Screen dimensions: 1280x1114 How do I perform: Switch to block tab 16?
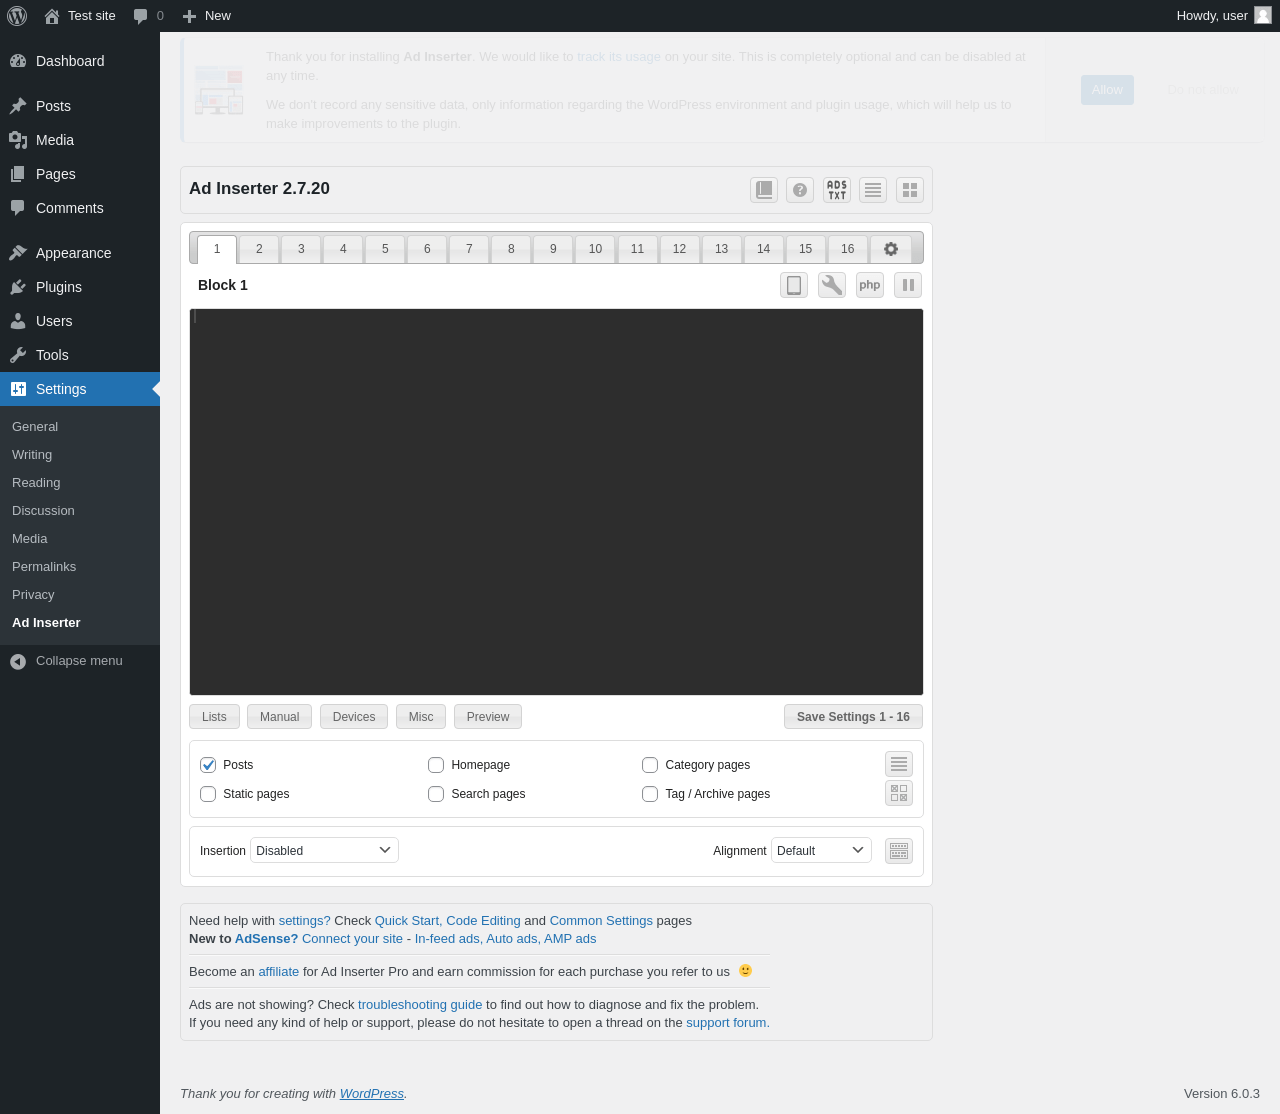847,249
